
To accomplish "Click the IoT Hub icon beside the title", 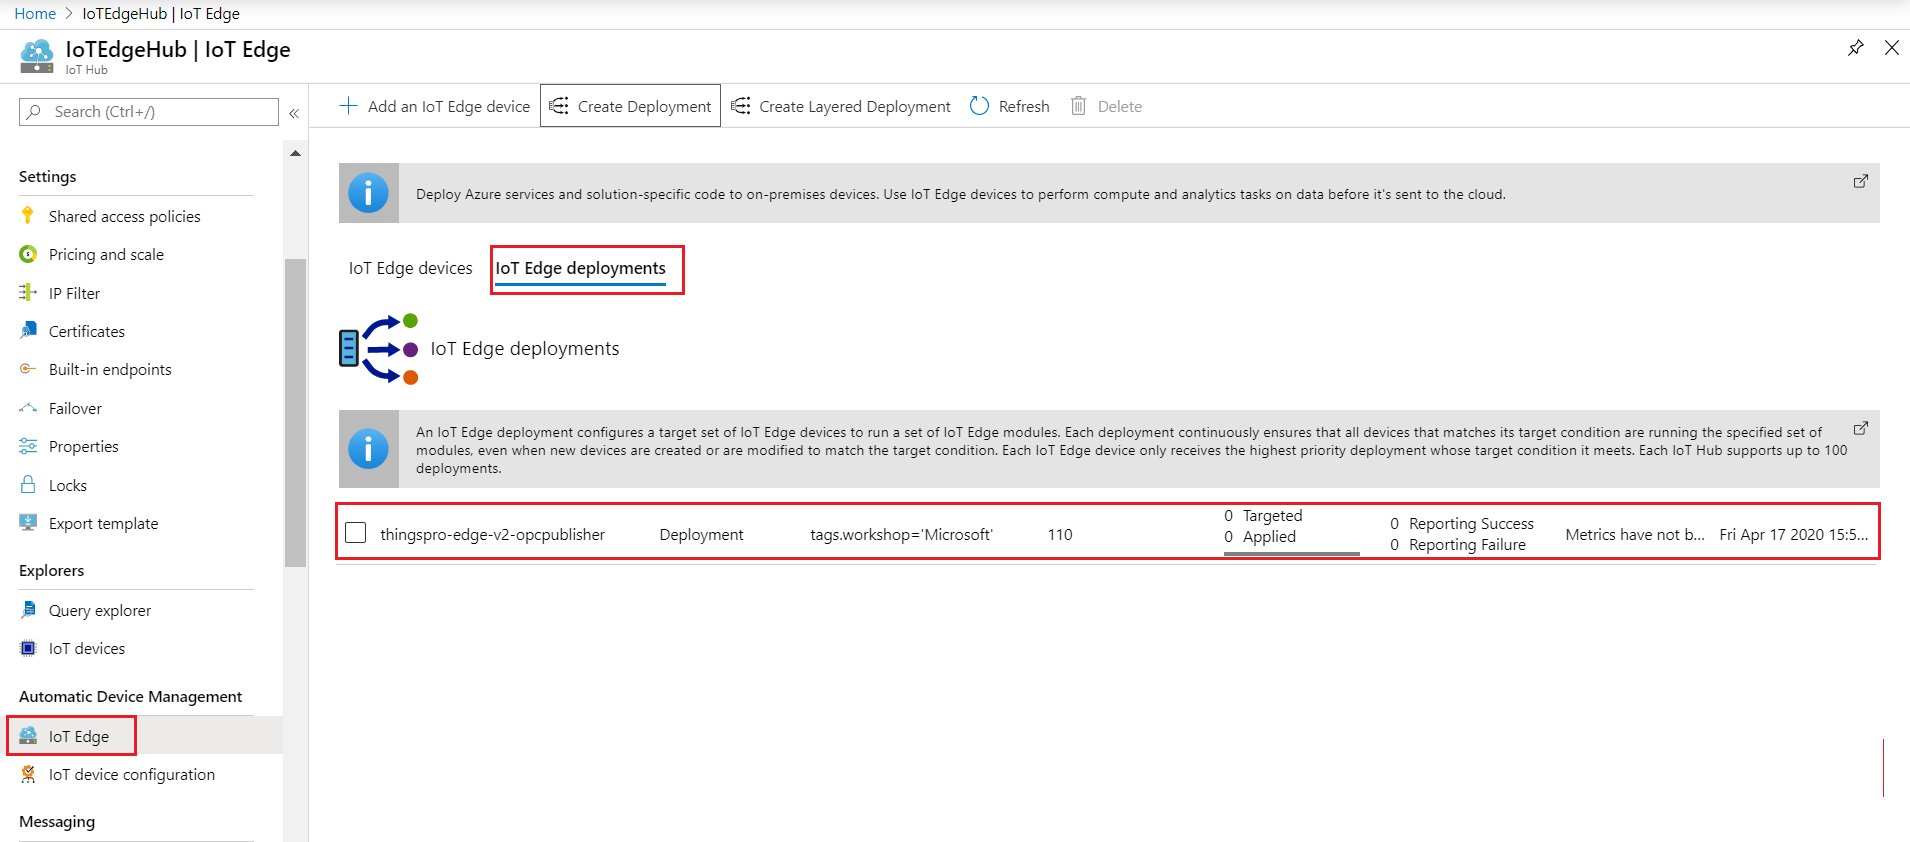I will tap(37, 56).
